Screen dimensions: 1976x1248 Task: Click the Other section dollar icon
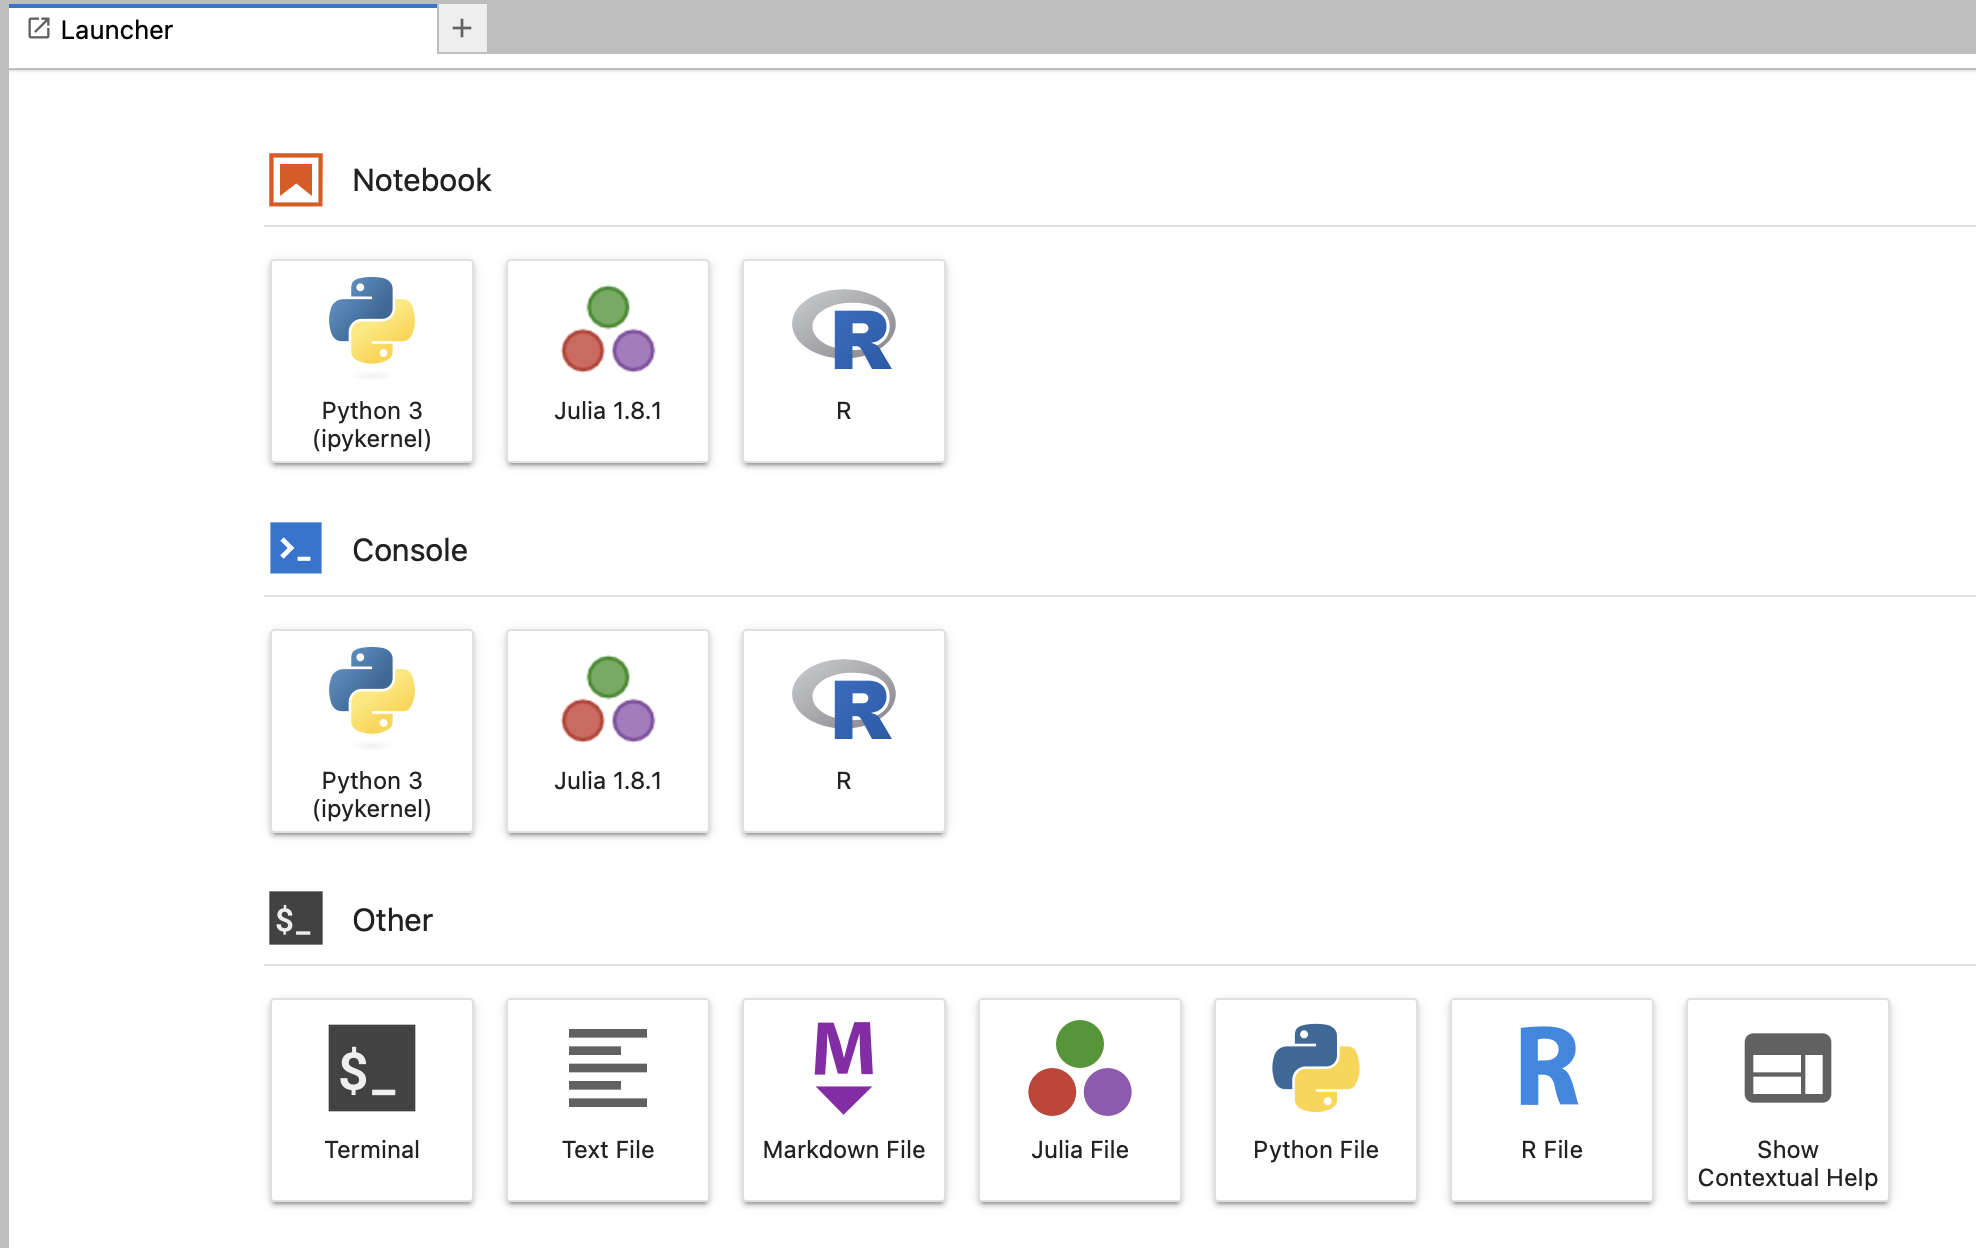click(296, 918)
